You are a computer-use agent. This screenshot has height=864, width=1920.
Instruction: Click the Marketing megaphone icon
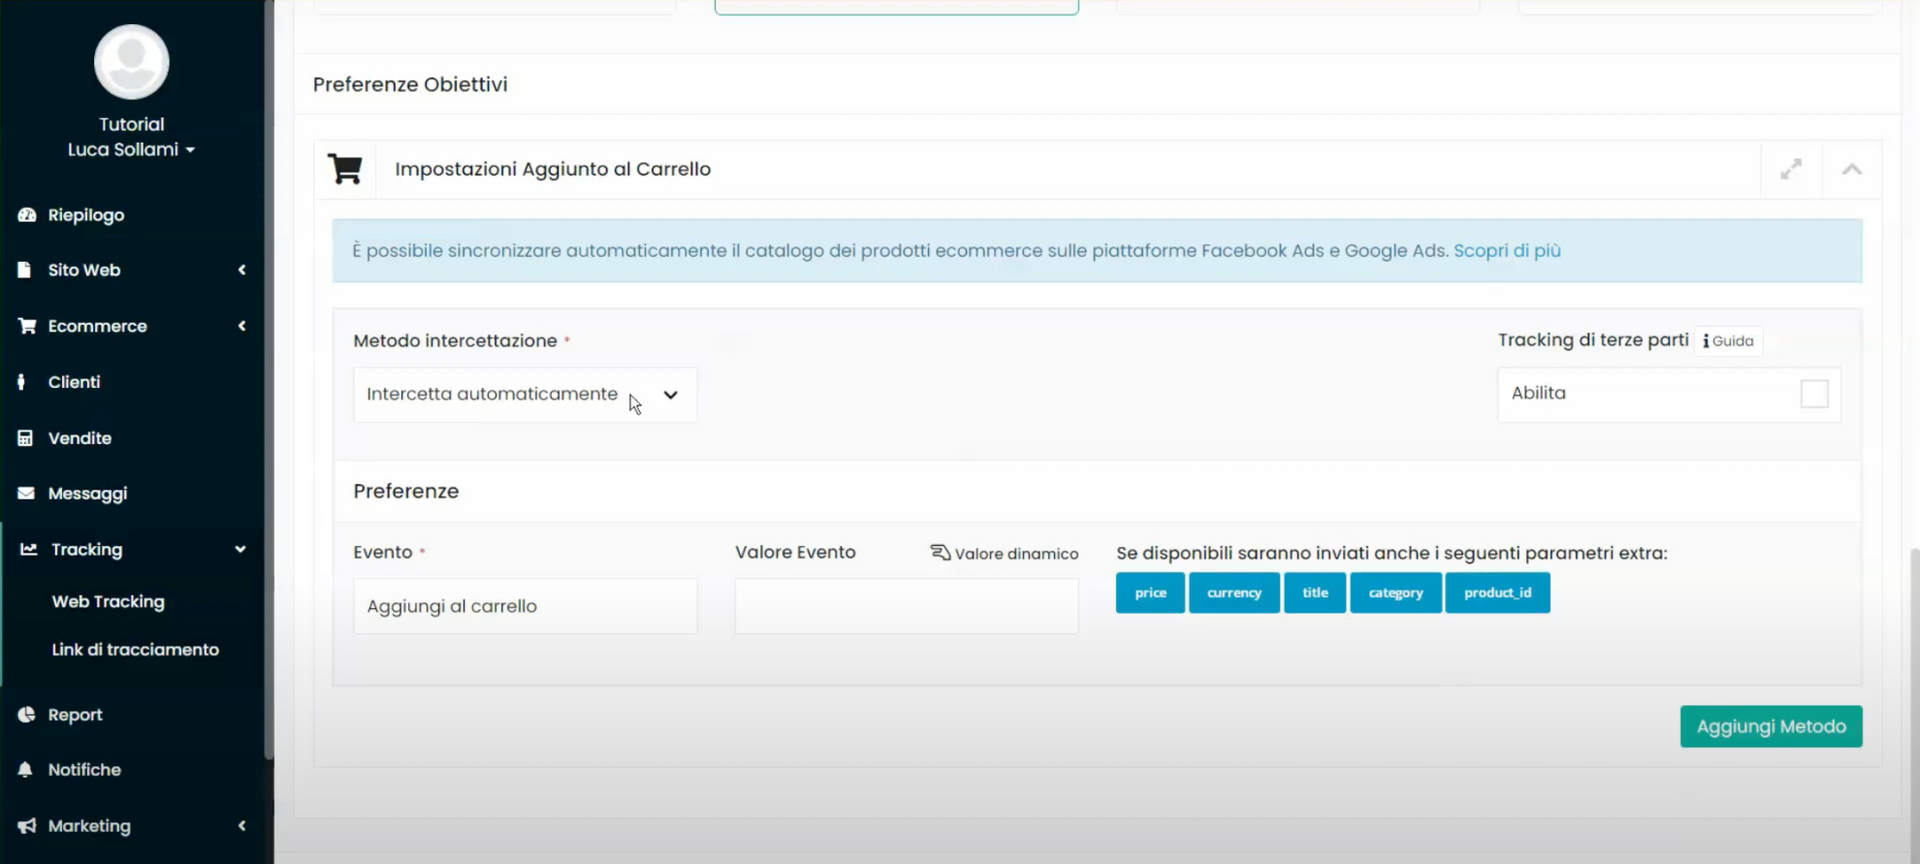(27, 826)
